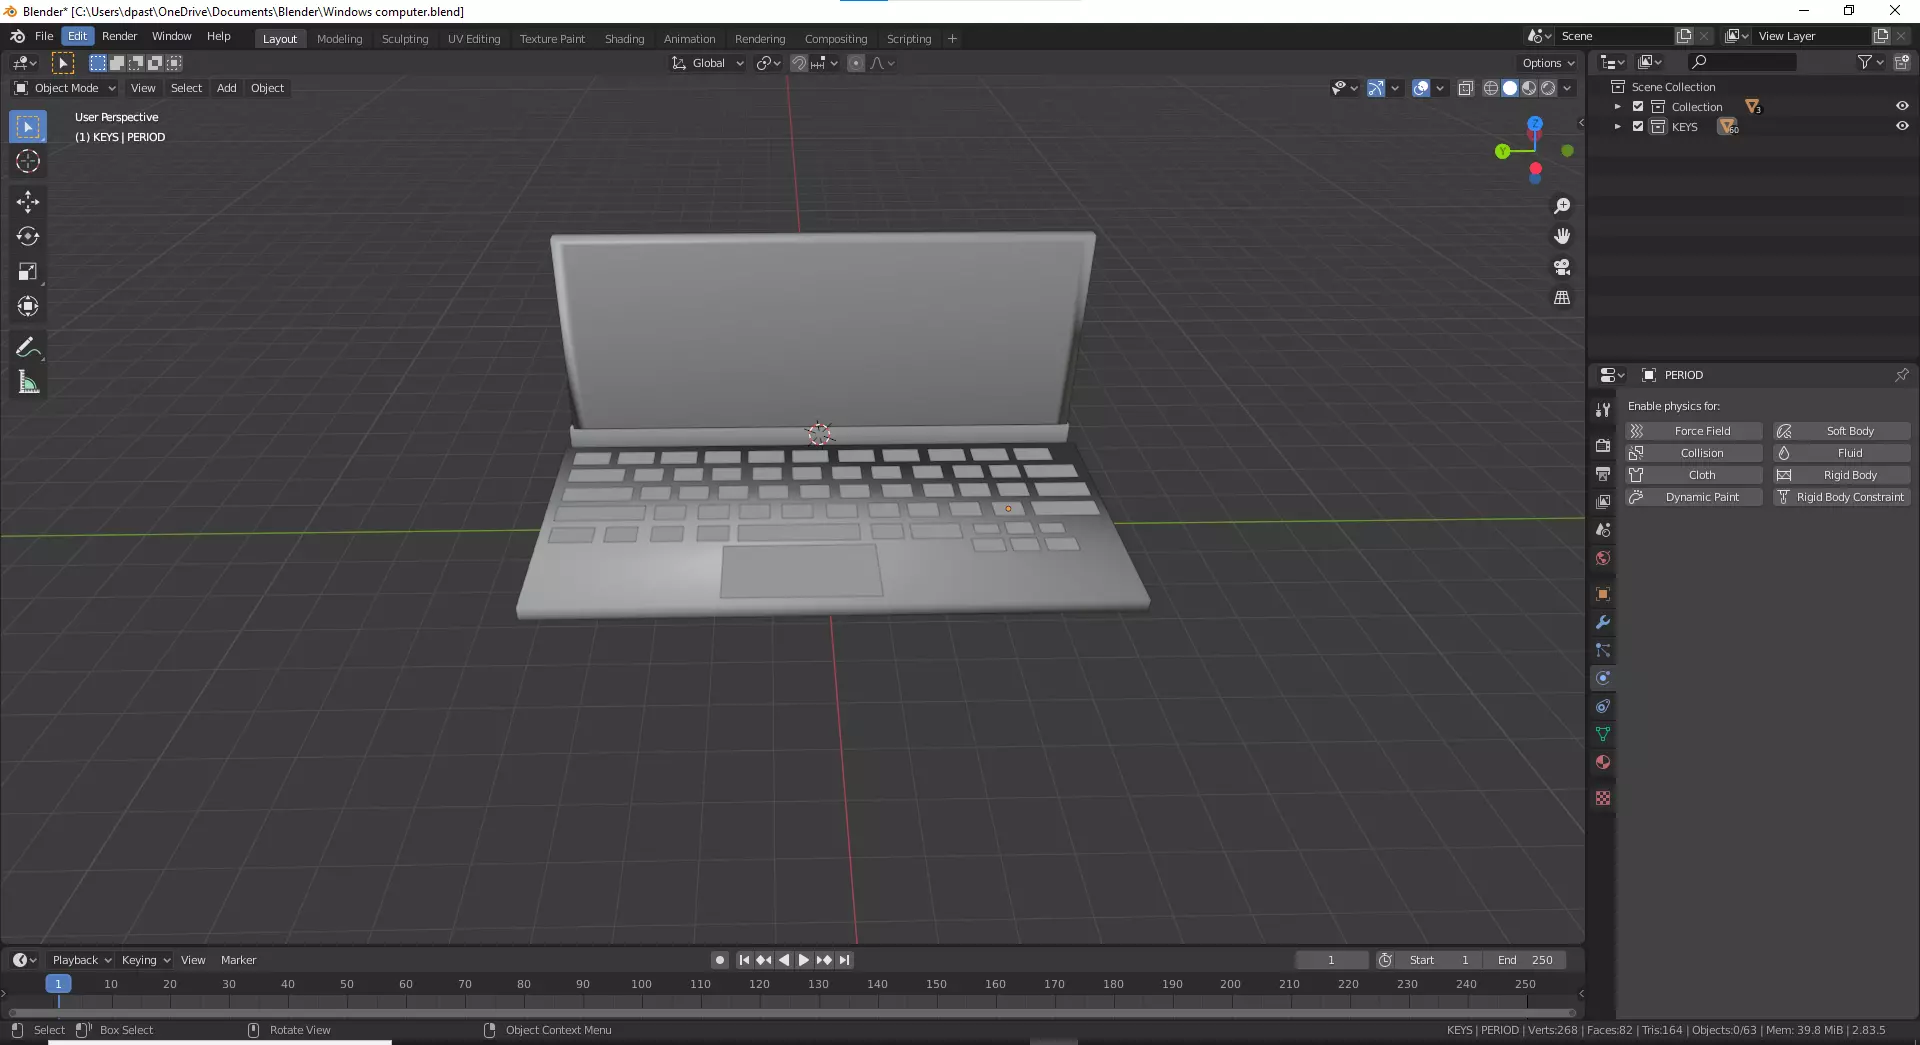This screenshot has height=1045, width=1920.
Task: Enable Collision physics
Action: [x=1694, y=453]
